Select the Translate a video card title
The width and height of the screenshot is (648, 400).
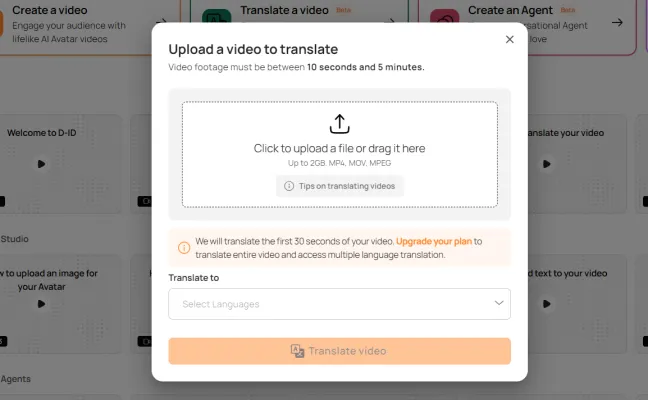tap(283, 10)
